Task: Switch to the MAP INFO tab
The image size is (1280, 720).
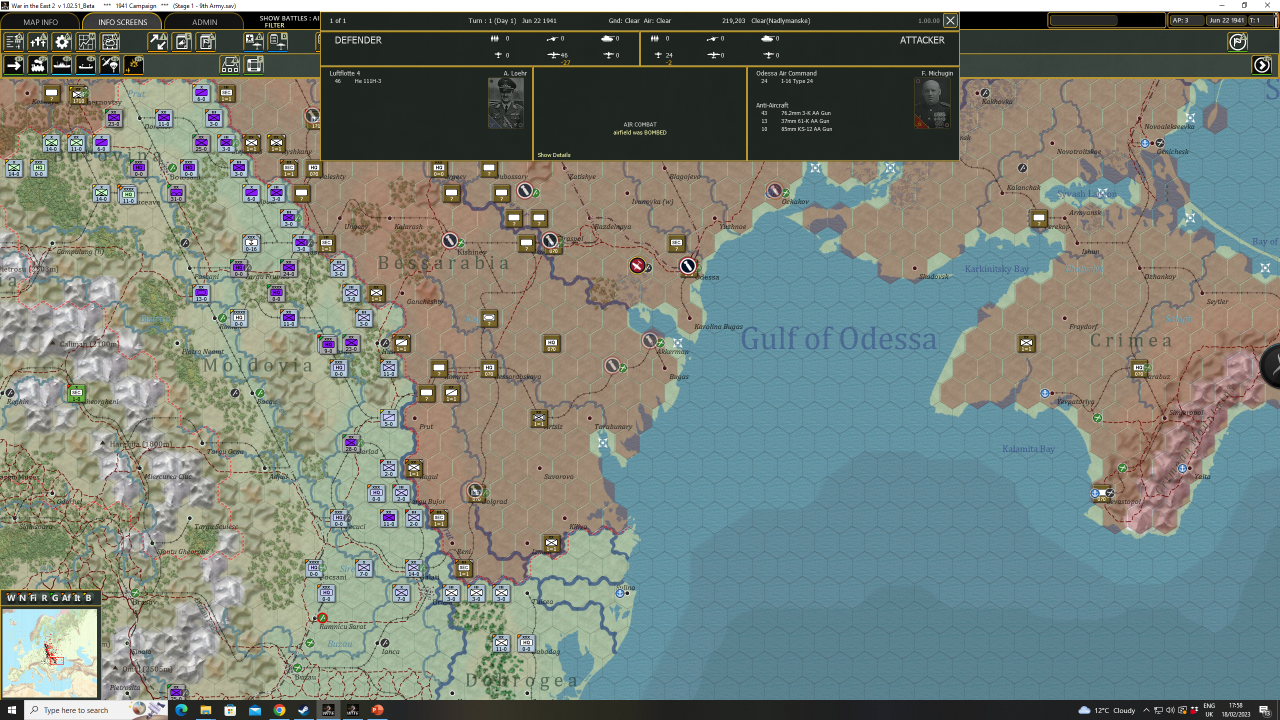Action: 40,22
